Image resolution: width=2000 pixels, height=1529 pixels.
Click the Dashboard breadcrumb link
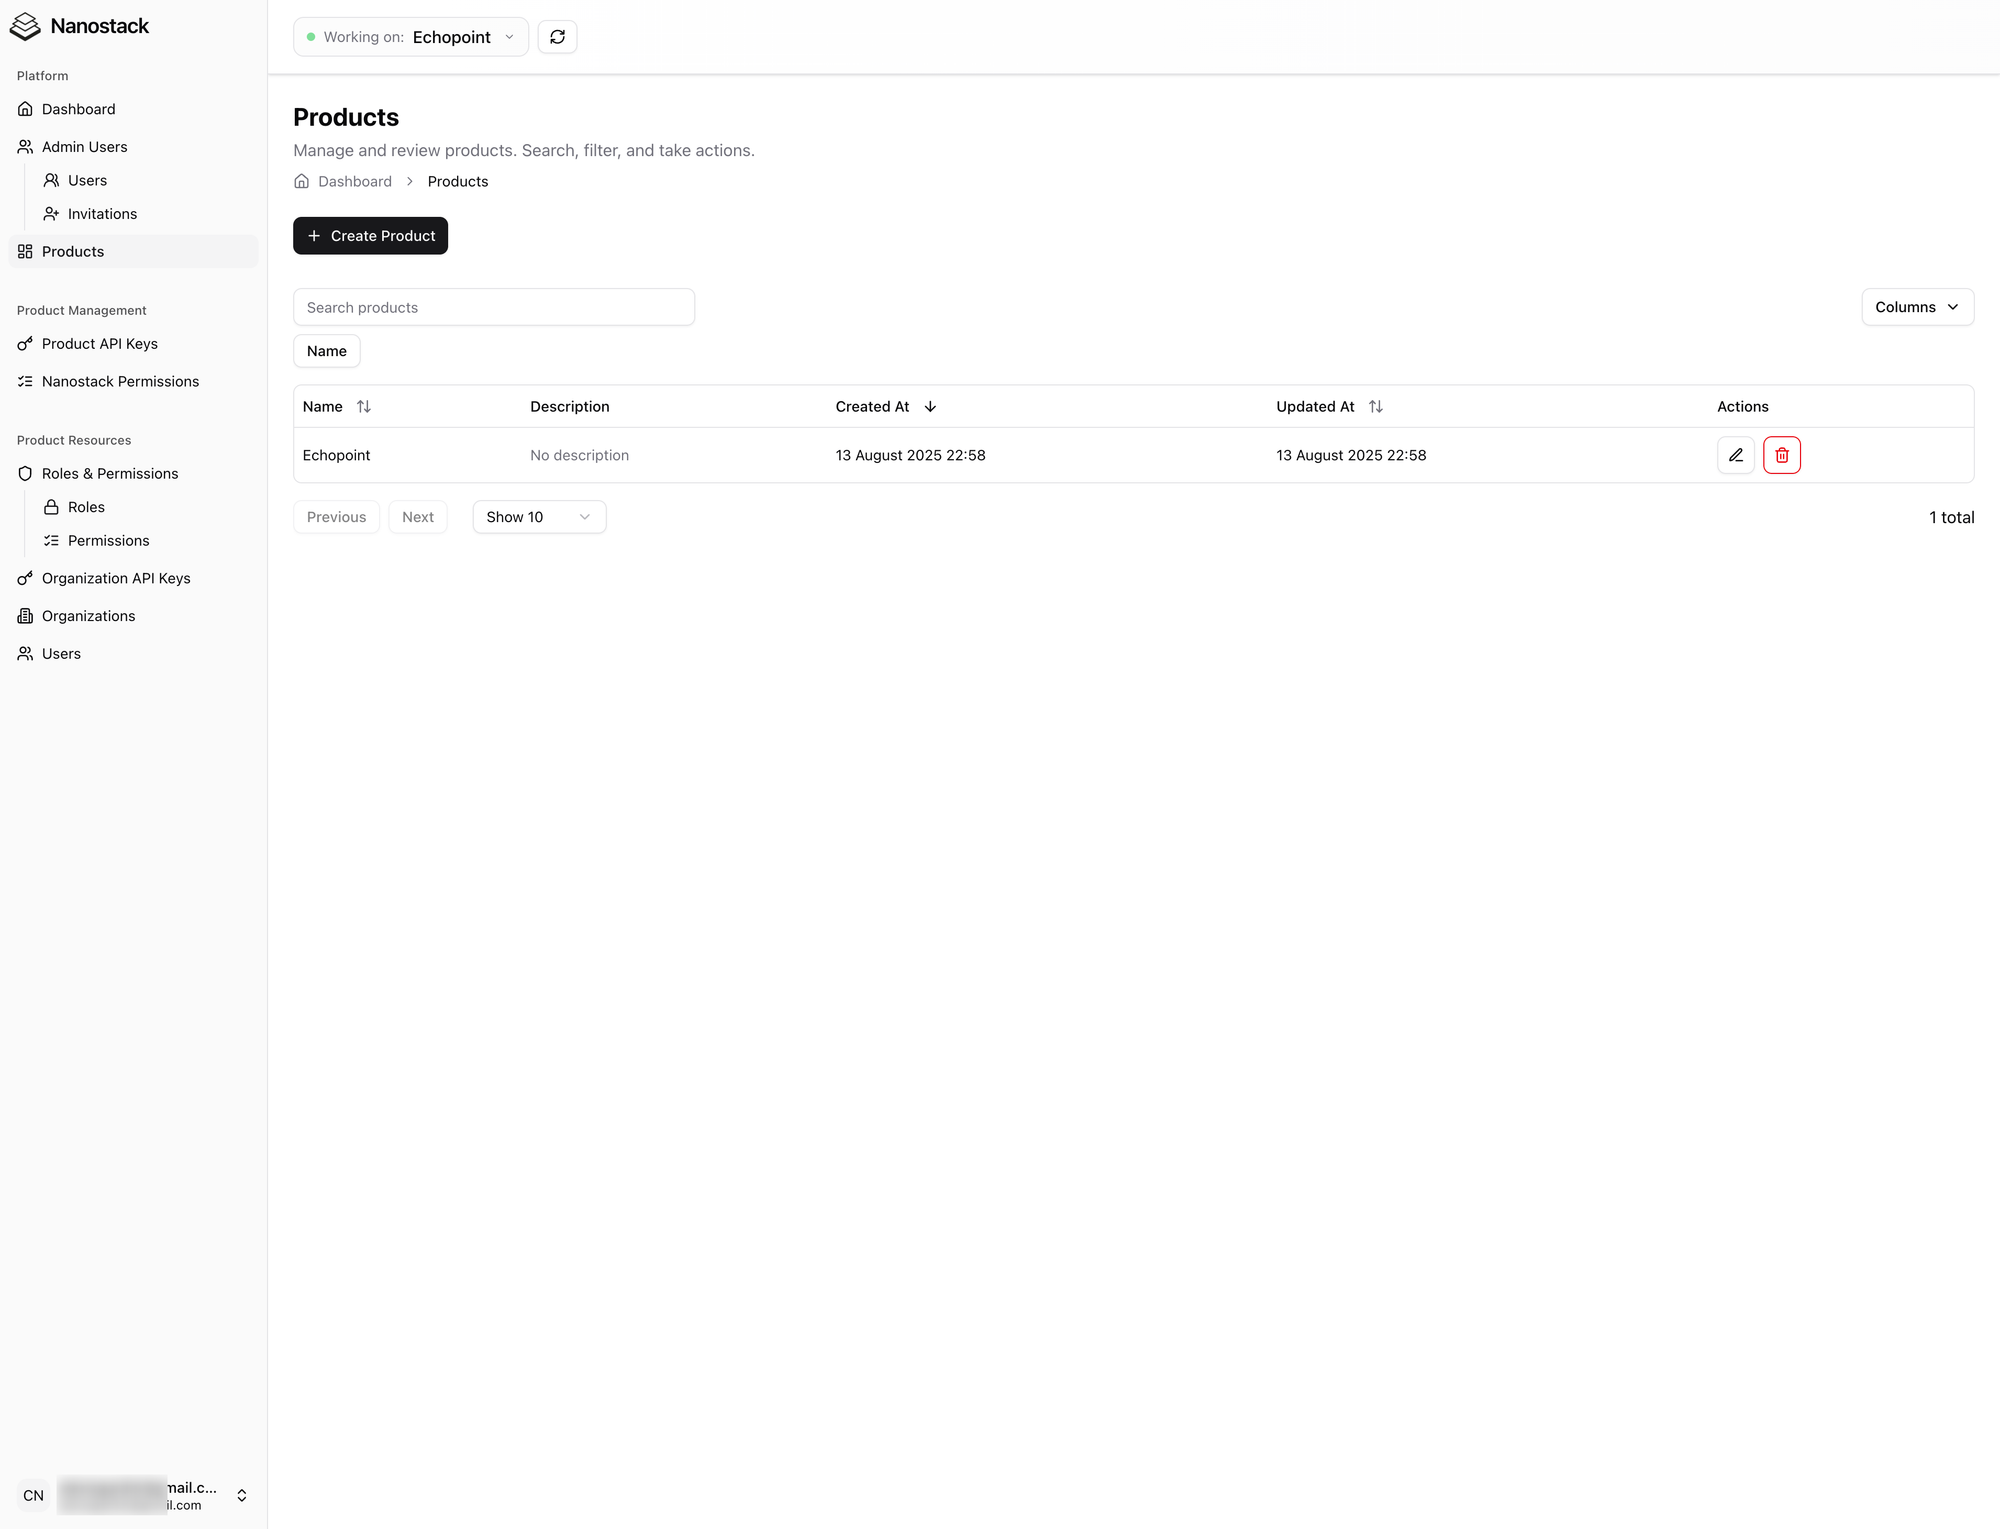coord(355,182)
